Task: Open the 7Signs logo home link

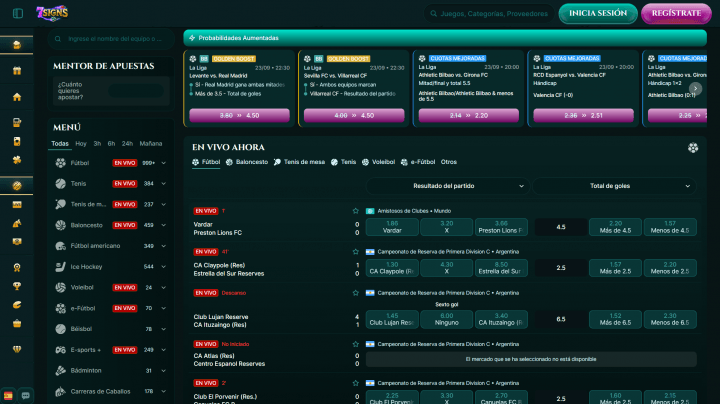Action: [52, 13]
